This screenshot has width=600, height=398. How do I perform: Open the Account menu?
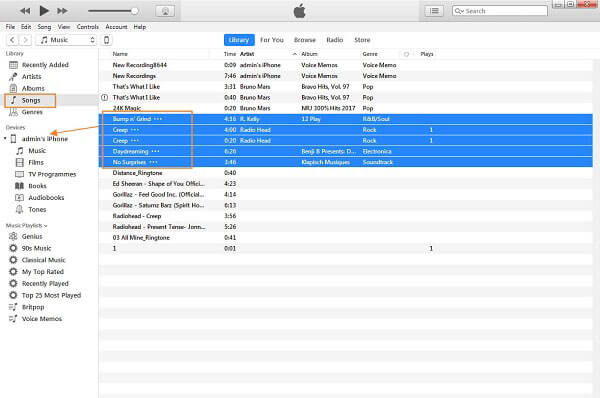[116, 27]
